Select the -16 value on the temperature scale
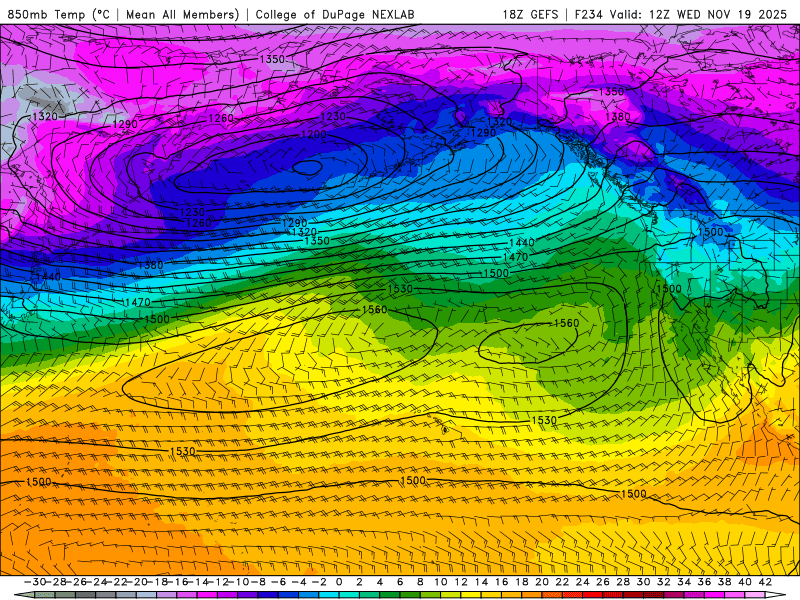Viewport: 800px width, 600px height. [178, 582]
